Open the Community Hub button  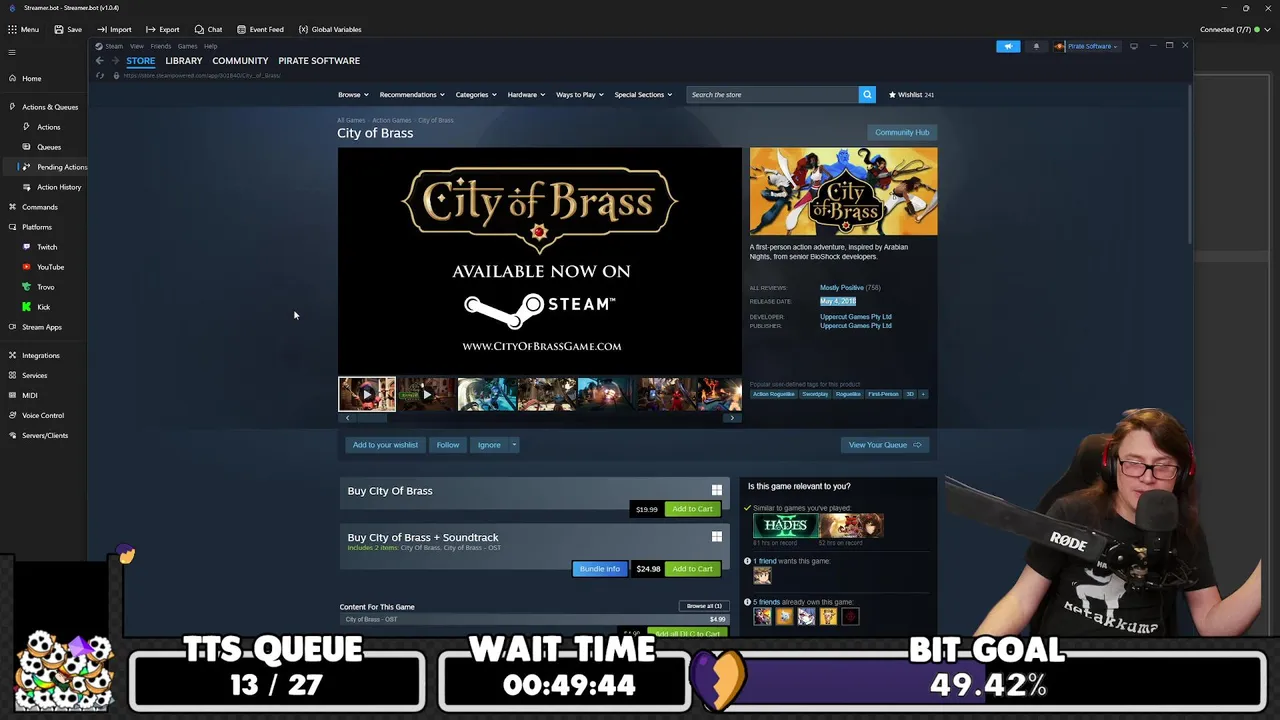coord(902,132)
